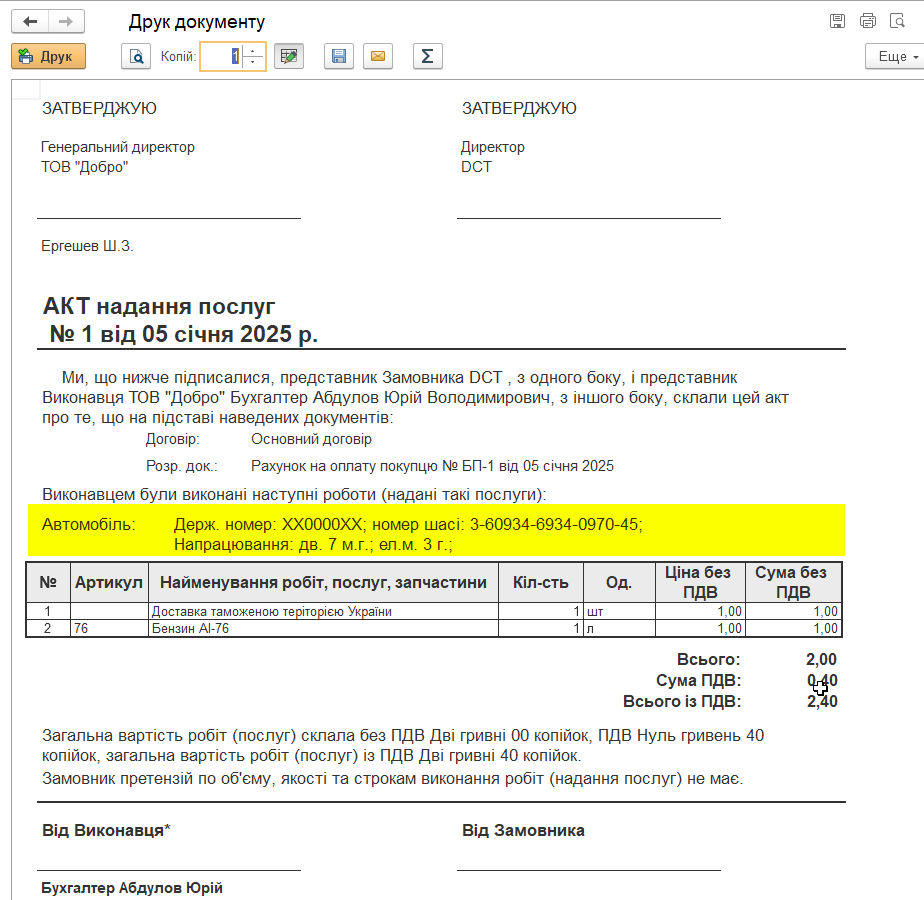
Task: Select the highlighted Держ. номер: XX0000XX line
Action: point(408,525)
